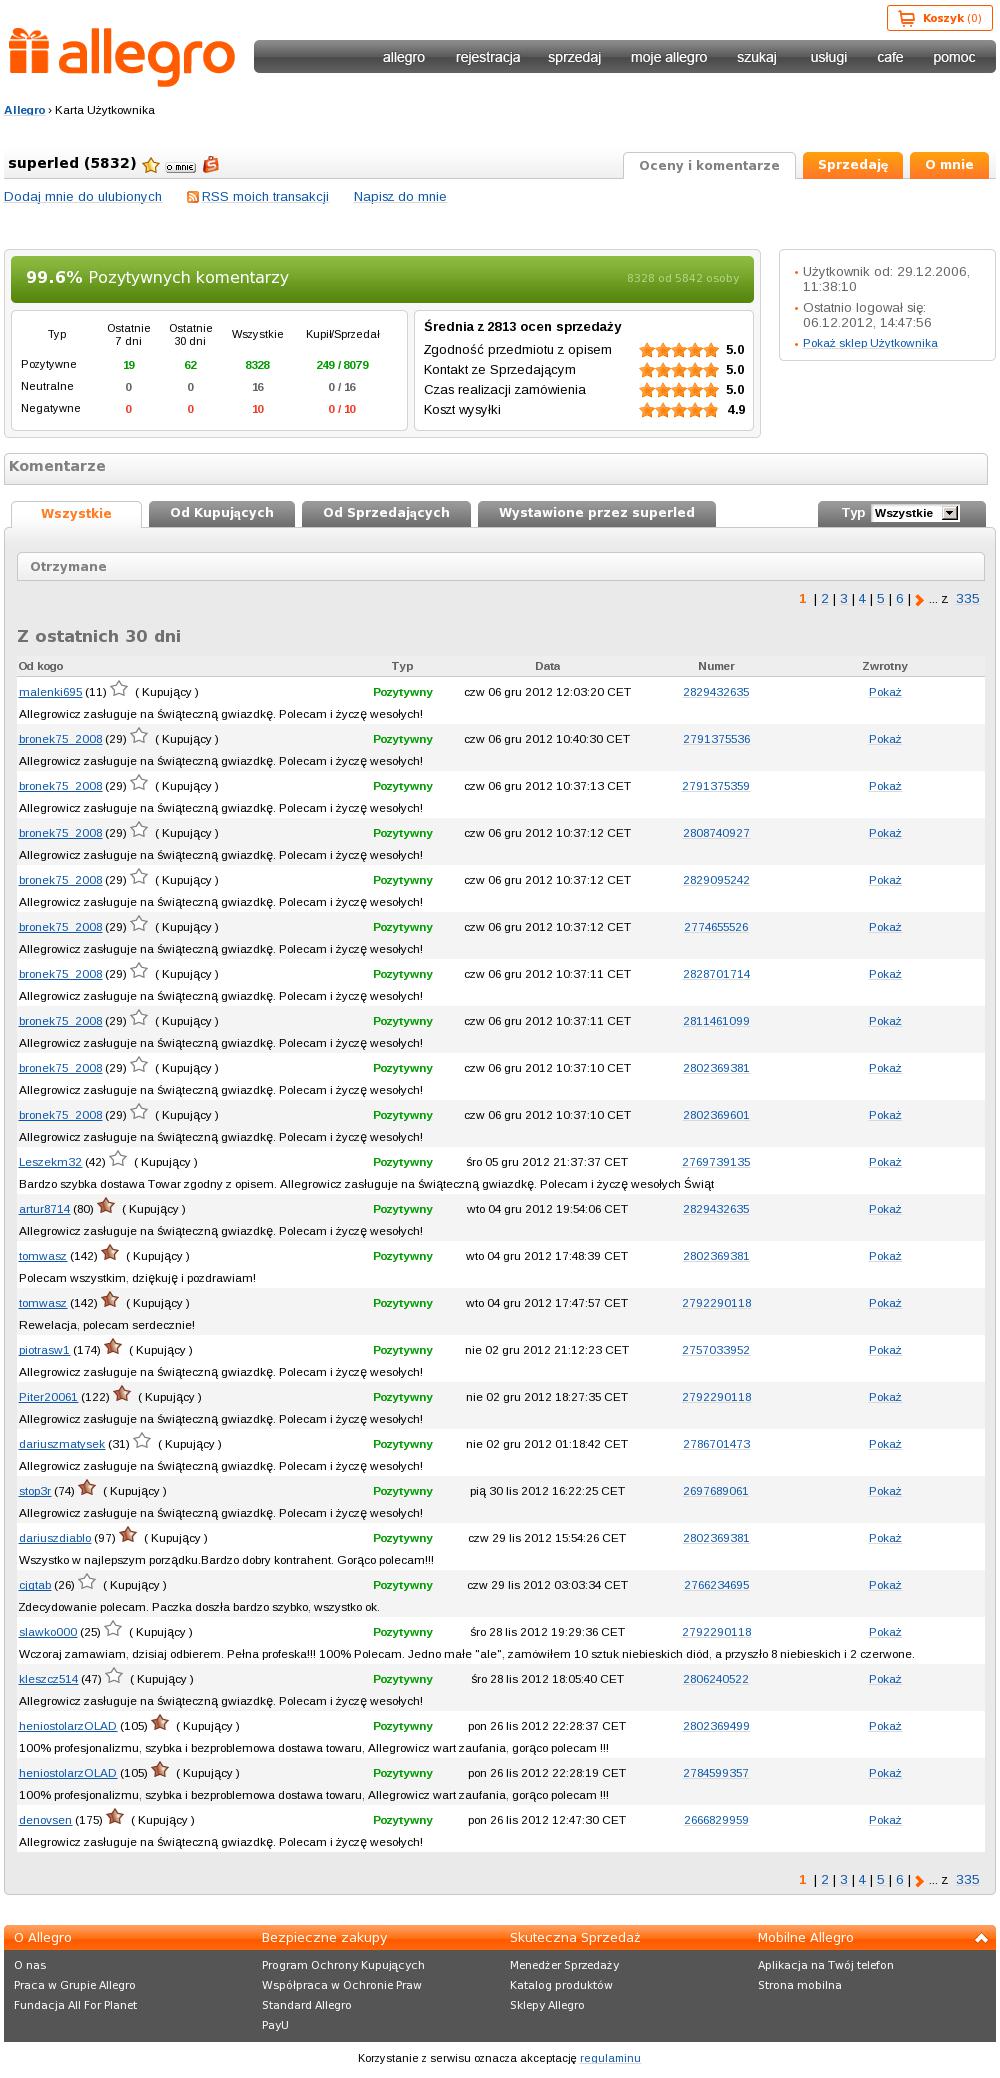Switch to the O mnie tab
This screenshot has width=1000, height=2078.
click(x=949, y=165)
